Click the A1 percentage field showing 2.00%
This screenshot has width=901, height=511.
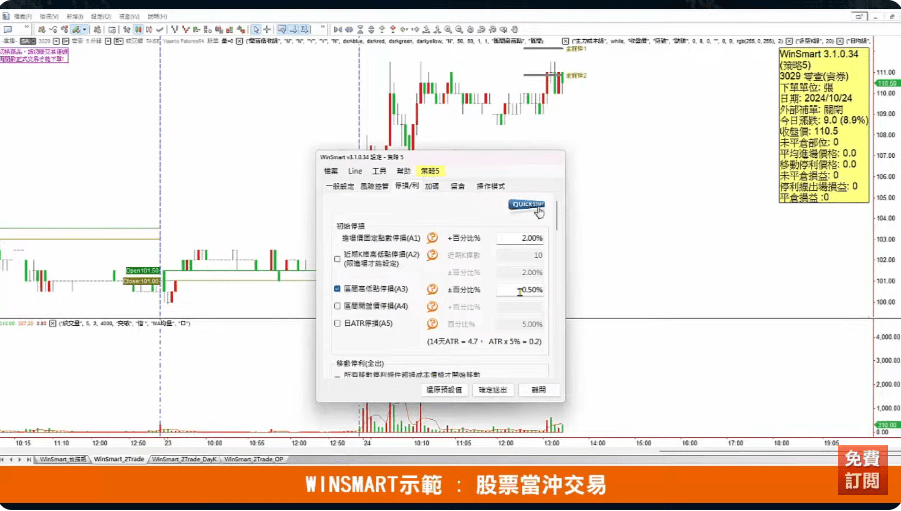(520, 238)
